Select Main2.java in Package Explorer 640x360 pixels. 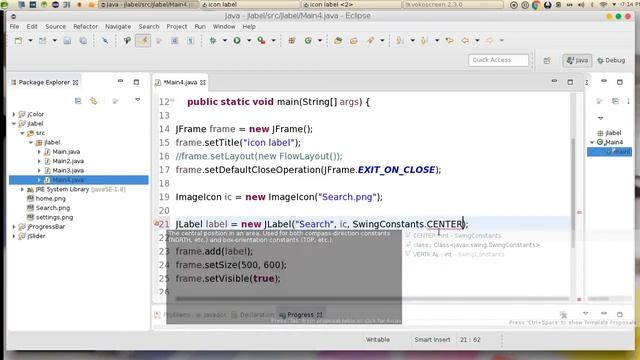click(68, 161)
